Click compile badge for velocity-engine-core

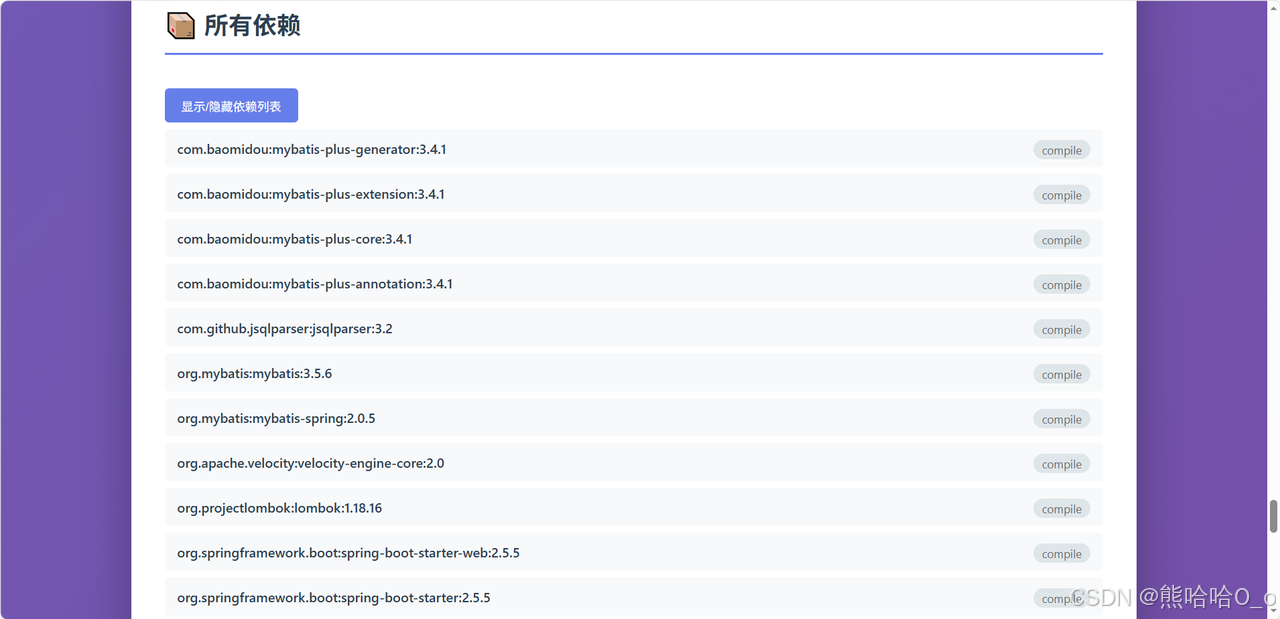tap(1061, 464)
